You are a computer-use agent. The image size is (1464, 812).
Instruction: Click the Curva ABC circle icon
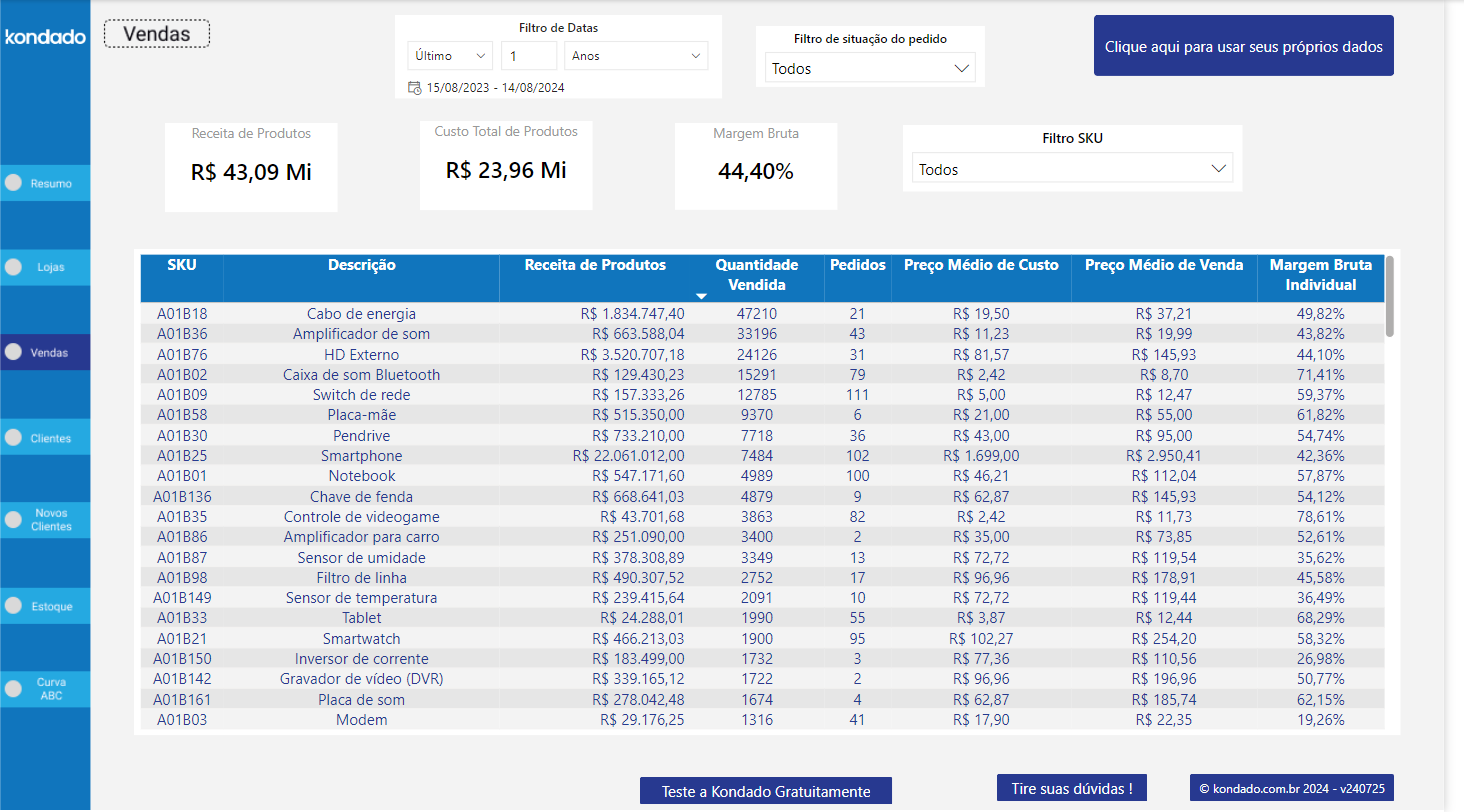point(14,688)
